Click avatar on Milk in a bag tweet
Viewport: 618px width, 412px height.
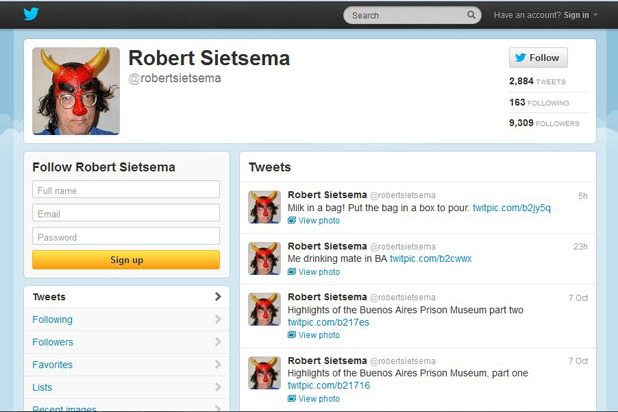[264, 207]
